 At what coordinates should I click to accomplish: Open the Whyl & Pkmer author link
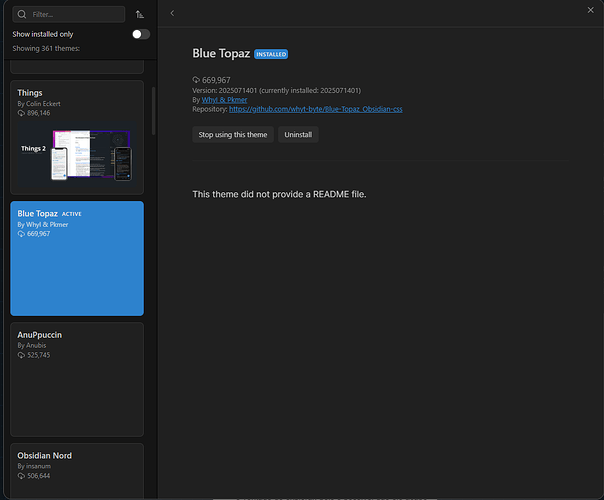tap(224, 100)
